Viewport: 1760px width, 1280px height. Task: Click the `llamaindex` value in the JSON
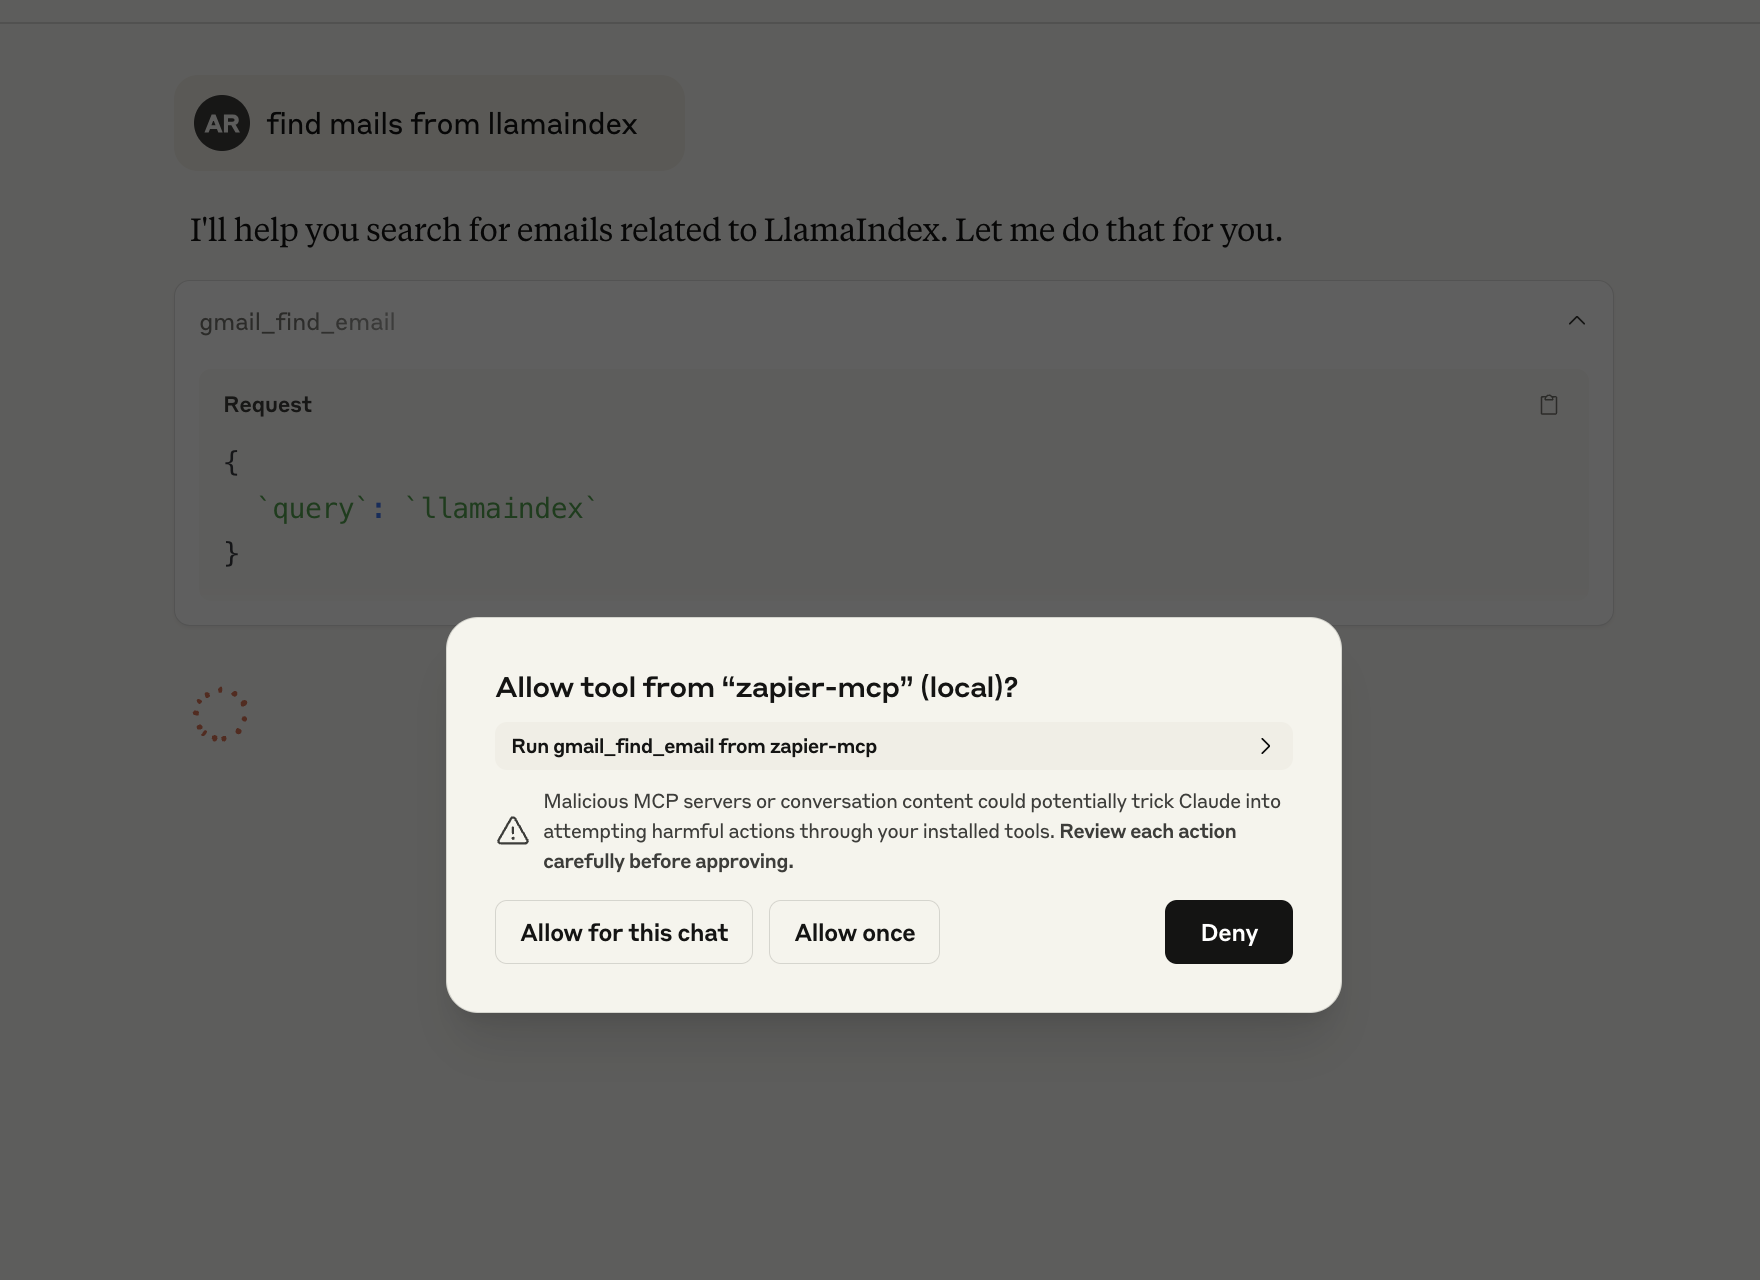[x=501, y=508]
